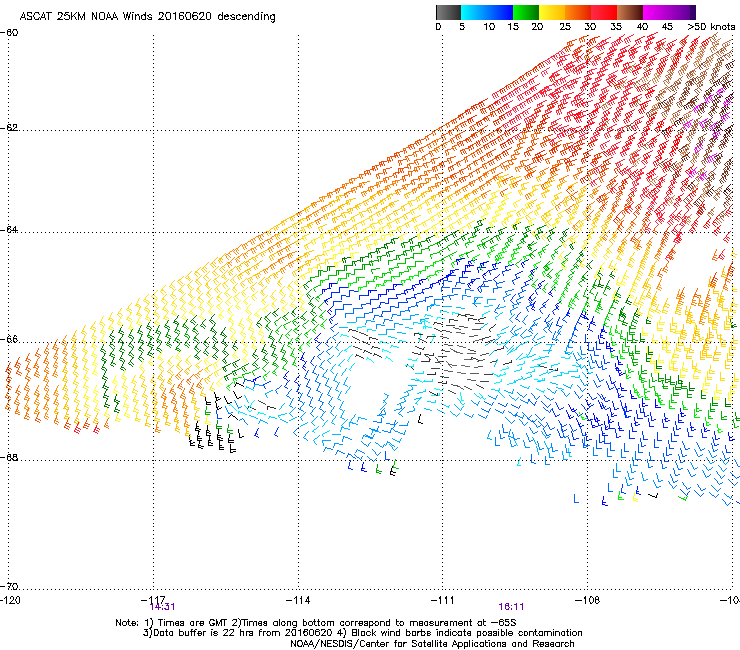The height and width of the screenshot is (650, 740).
Task: Click the gray 0–5 knot legend segment
Action: (x=448, y=12)
